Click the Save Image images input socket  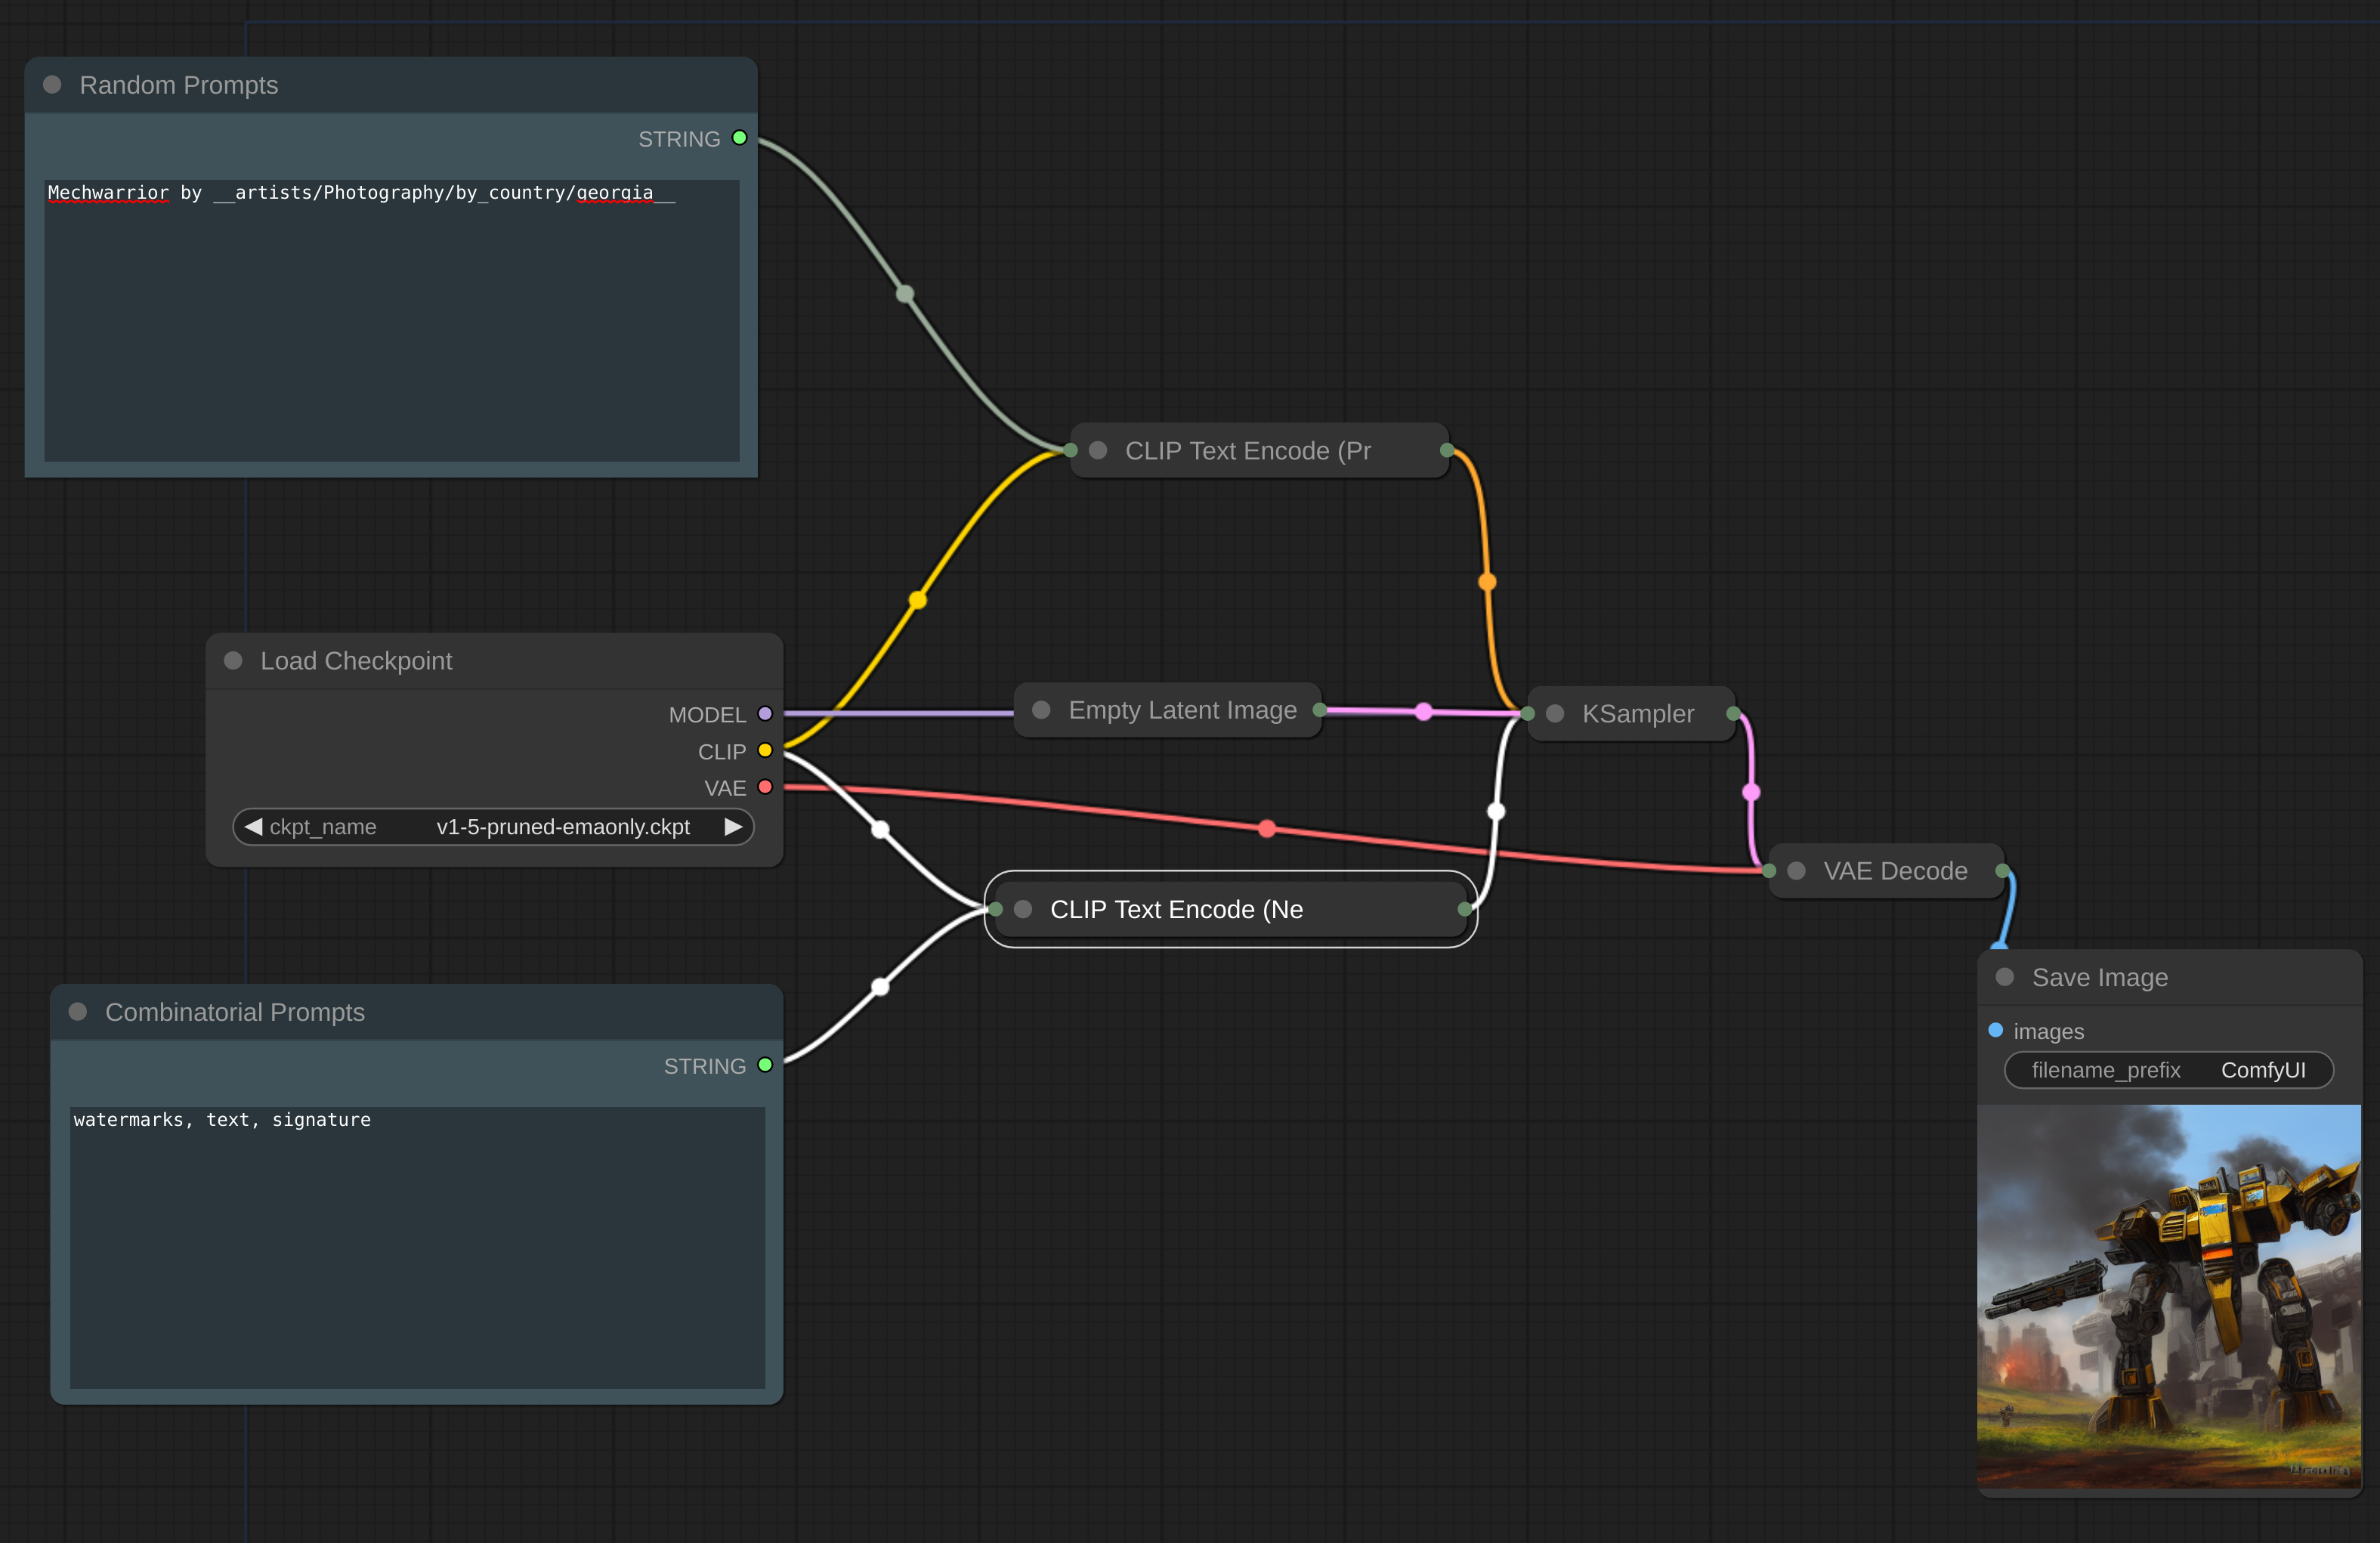click(1995, 1030)
